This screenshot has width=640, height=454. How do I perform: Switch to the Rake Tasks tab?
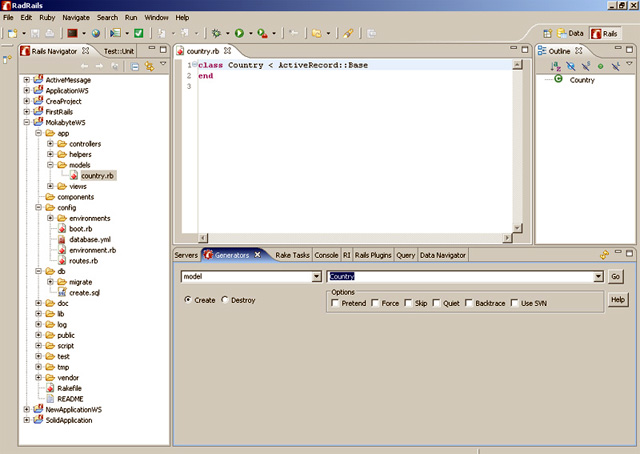coord(292,255)
